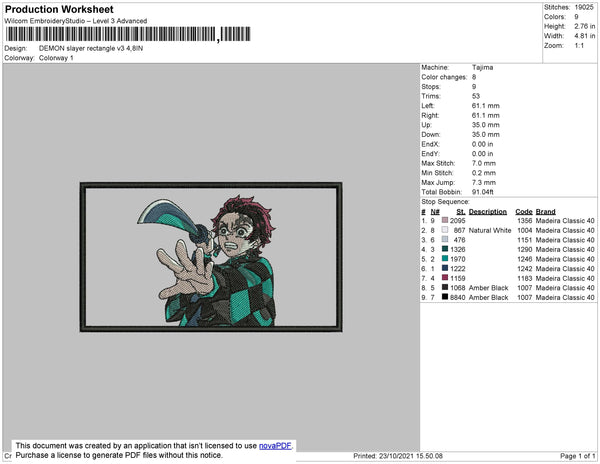
Task: Click the 'Brand' column header
Action: 546,212
